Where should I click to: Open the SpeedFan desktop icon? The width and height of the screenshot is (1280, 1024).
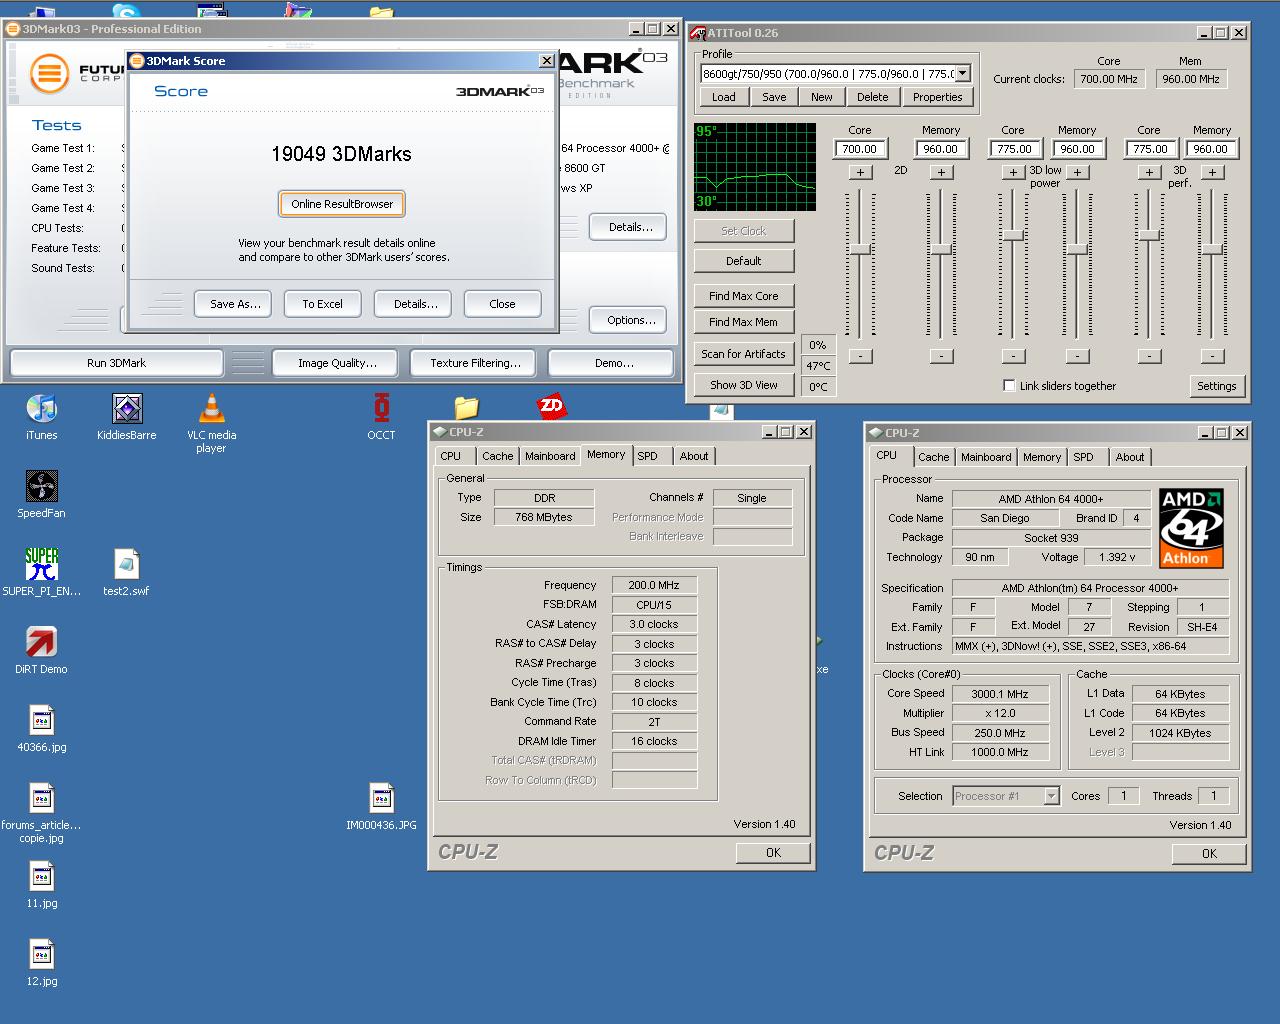point(41,488)
